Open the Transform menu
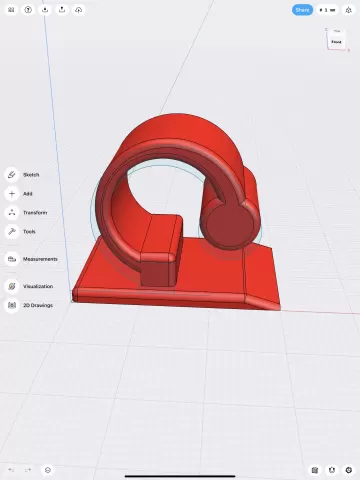The width and height of the screenshot is (360, 480). click(x=35, y=213)
